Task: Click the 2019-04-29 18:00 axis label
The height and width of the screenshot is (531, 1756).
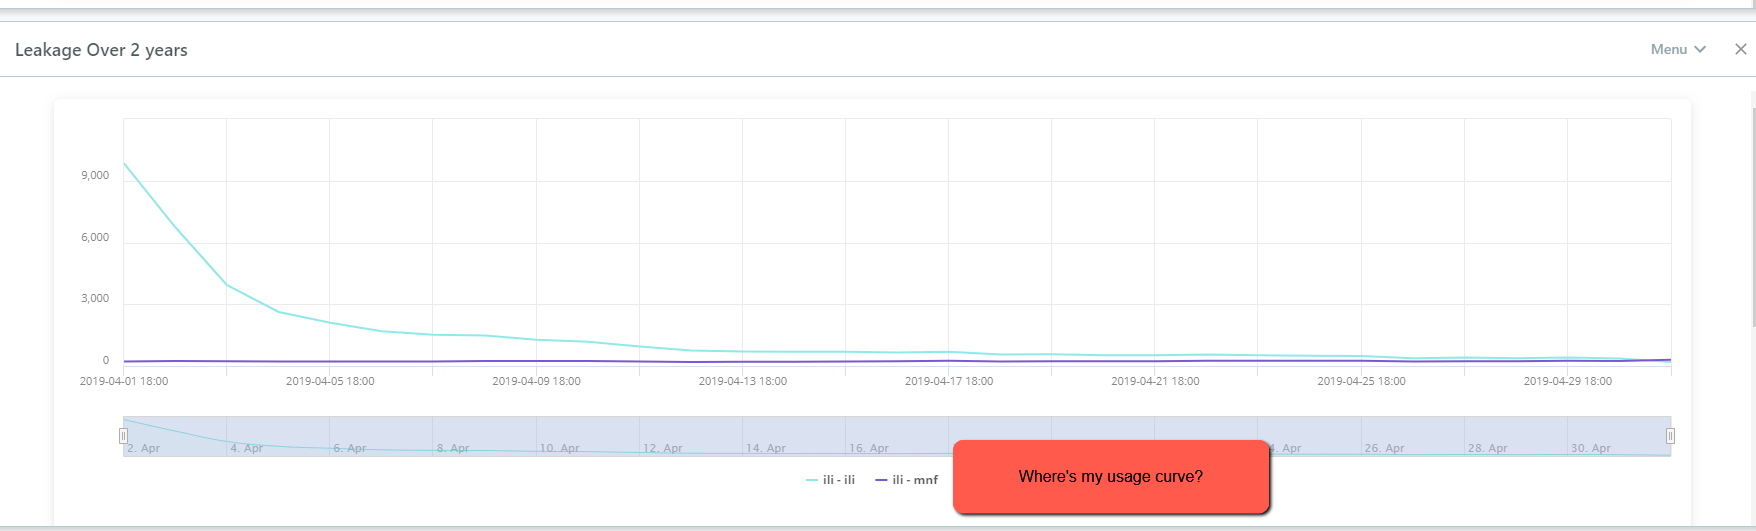Action: 1567,381
